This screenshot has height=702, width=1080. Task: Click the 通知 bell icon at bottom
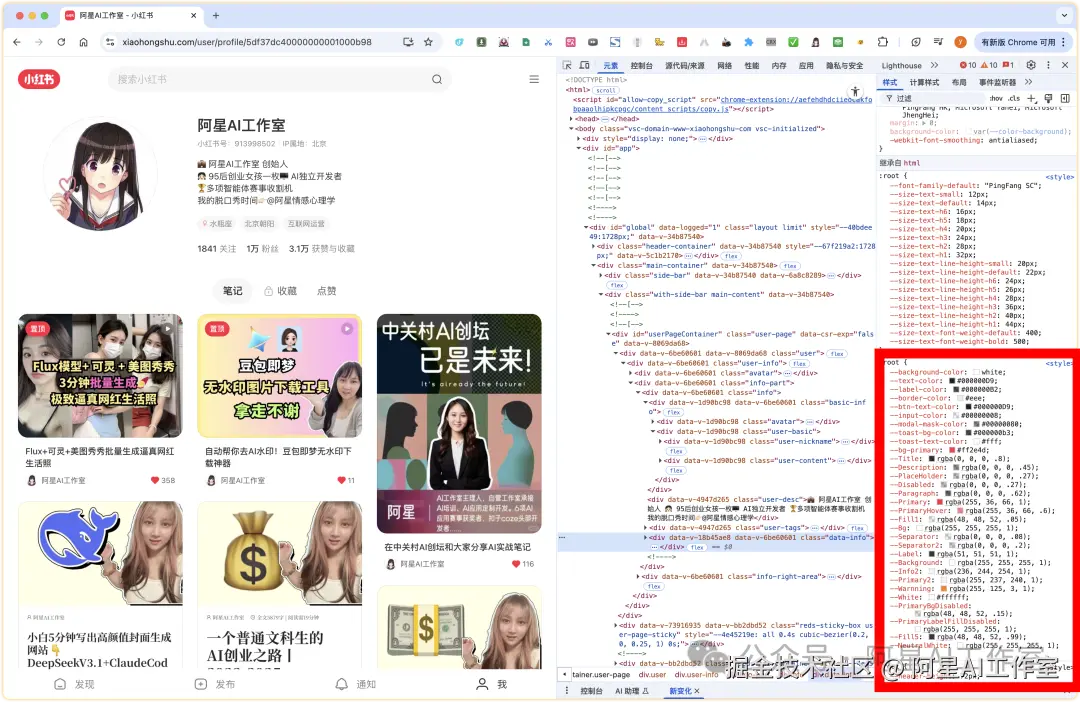342,684
